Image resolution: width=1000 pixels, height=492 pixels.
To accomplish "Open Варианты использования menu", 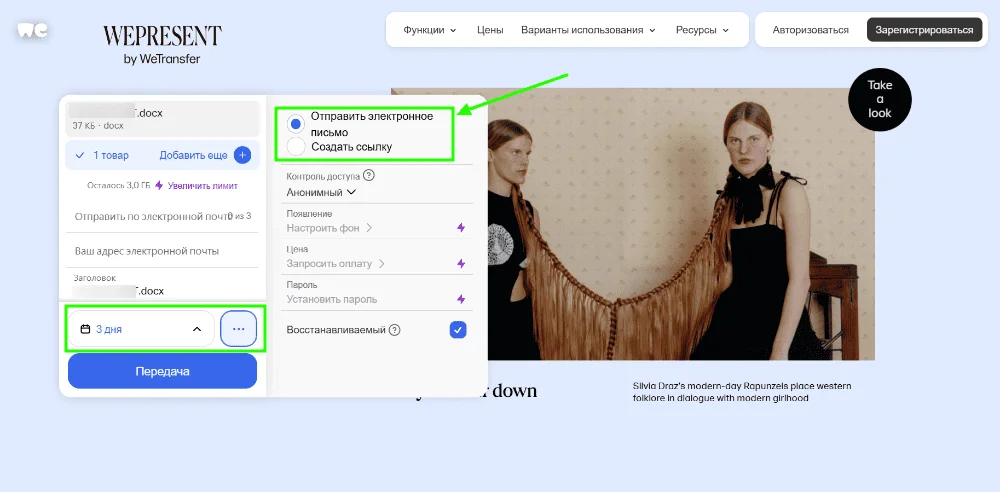I will (x=587, y=30).
